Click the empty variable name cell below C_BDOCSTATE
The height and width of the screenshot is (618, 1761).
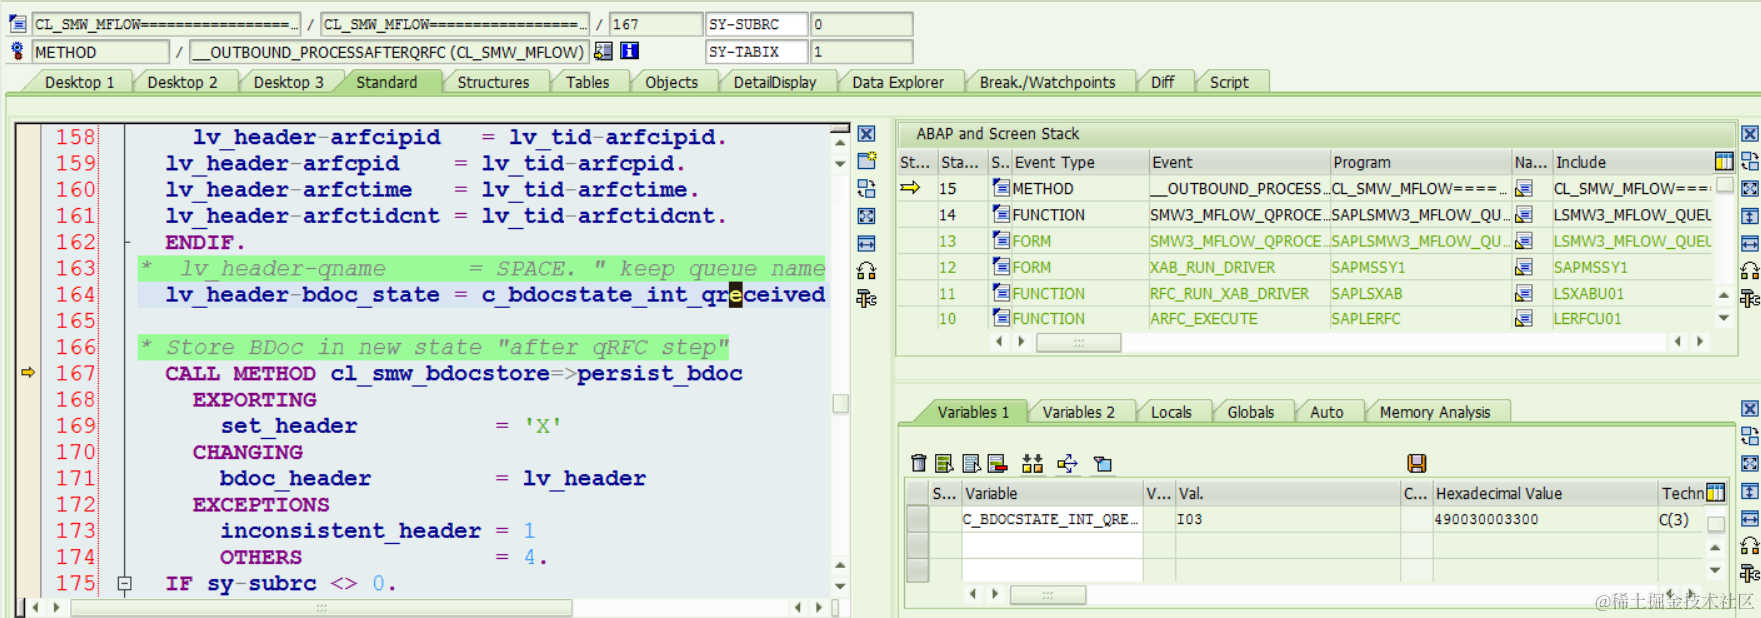1052,545
